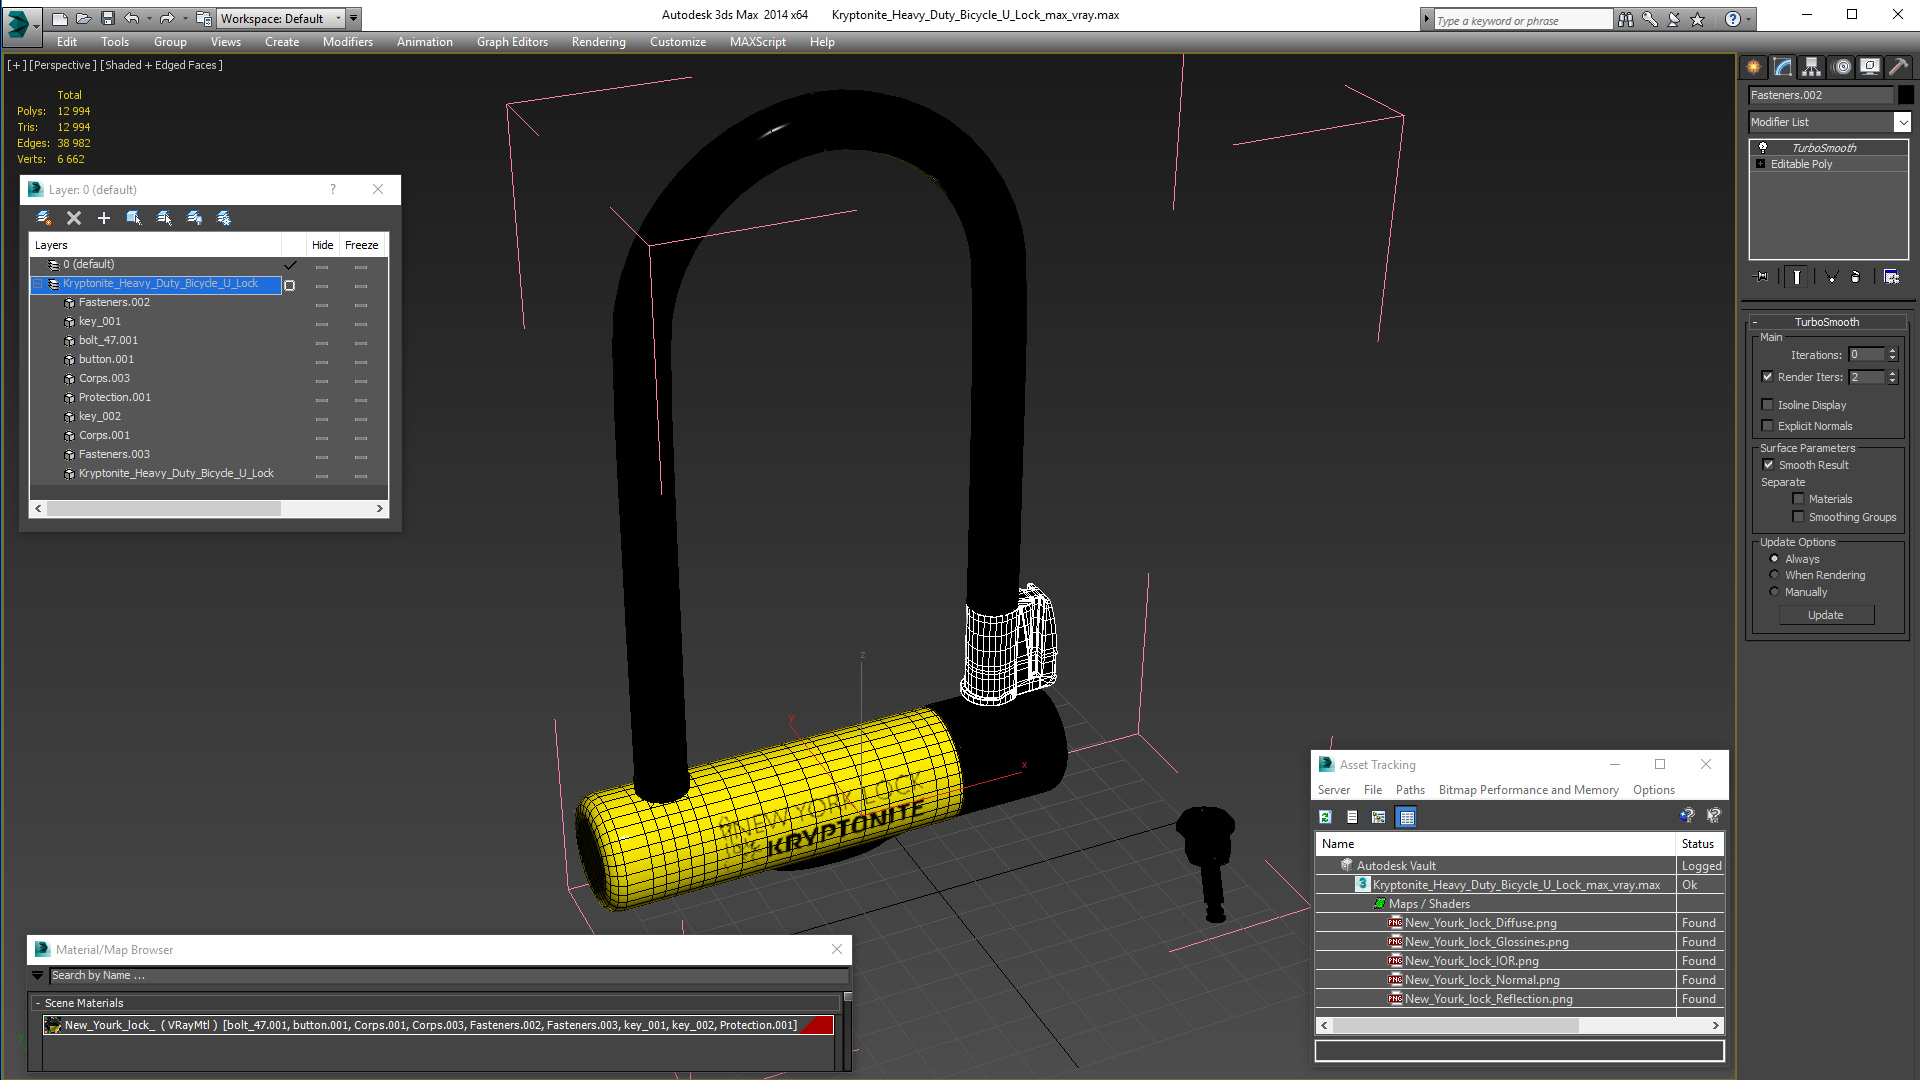Select When Rendering update option

1775,575
